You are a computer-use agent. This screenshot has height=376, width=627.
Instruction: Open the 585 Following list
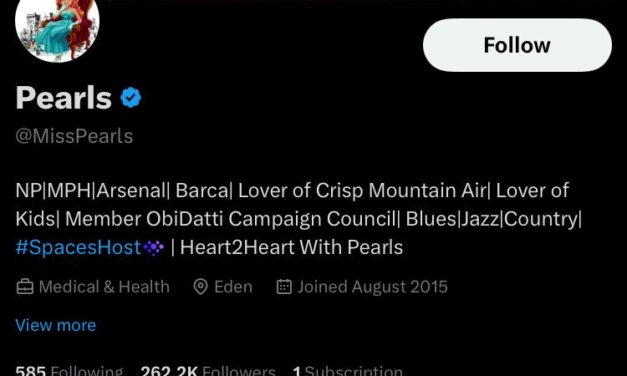[x=69, y=370]
